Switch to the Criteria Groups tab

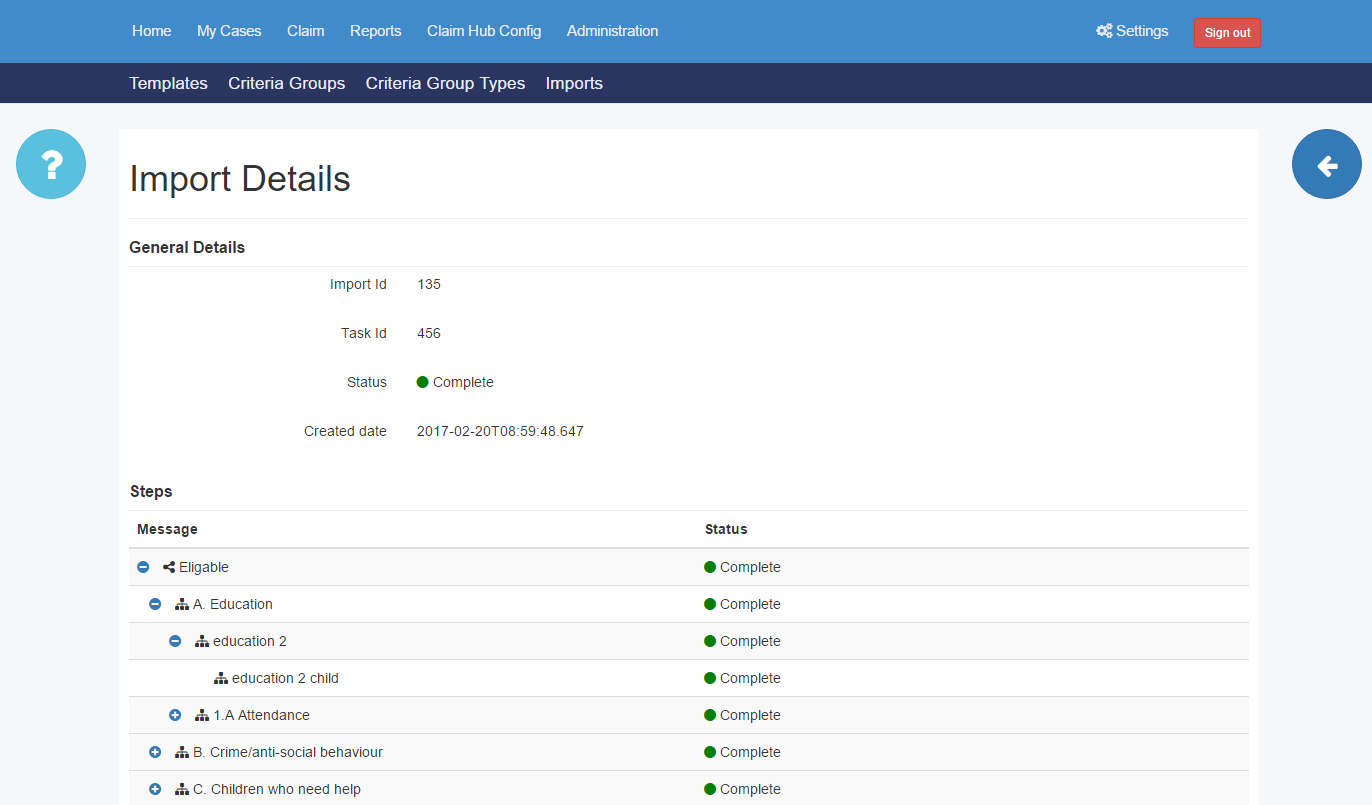(x=286, y=83)
